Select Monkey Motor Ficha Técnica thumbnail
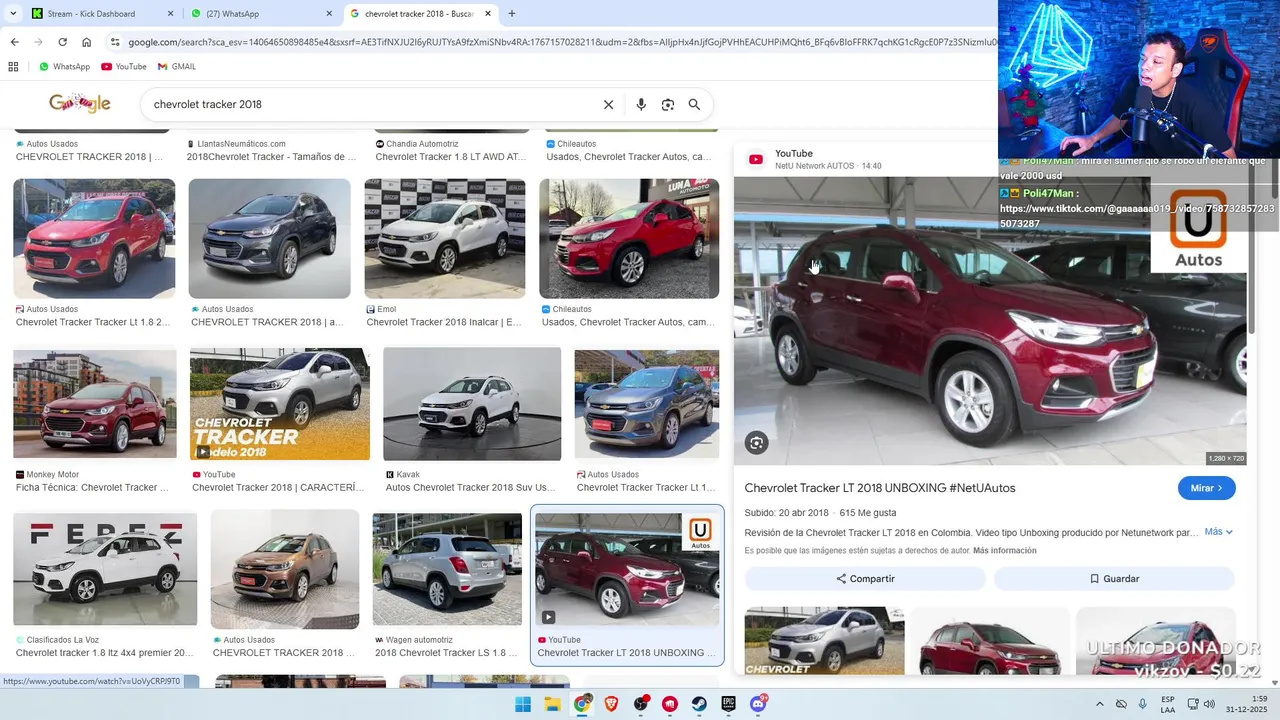Viewport: 1280px width, 720px height. 95,404
